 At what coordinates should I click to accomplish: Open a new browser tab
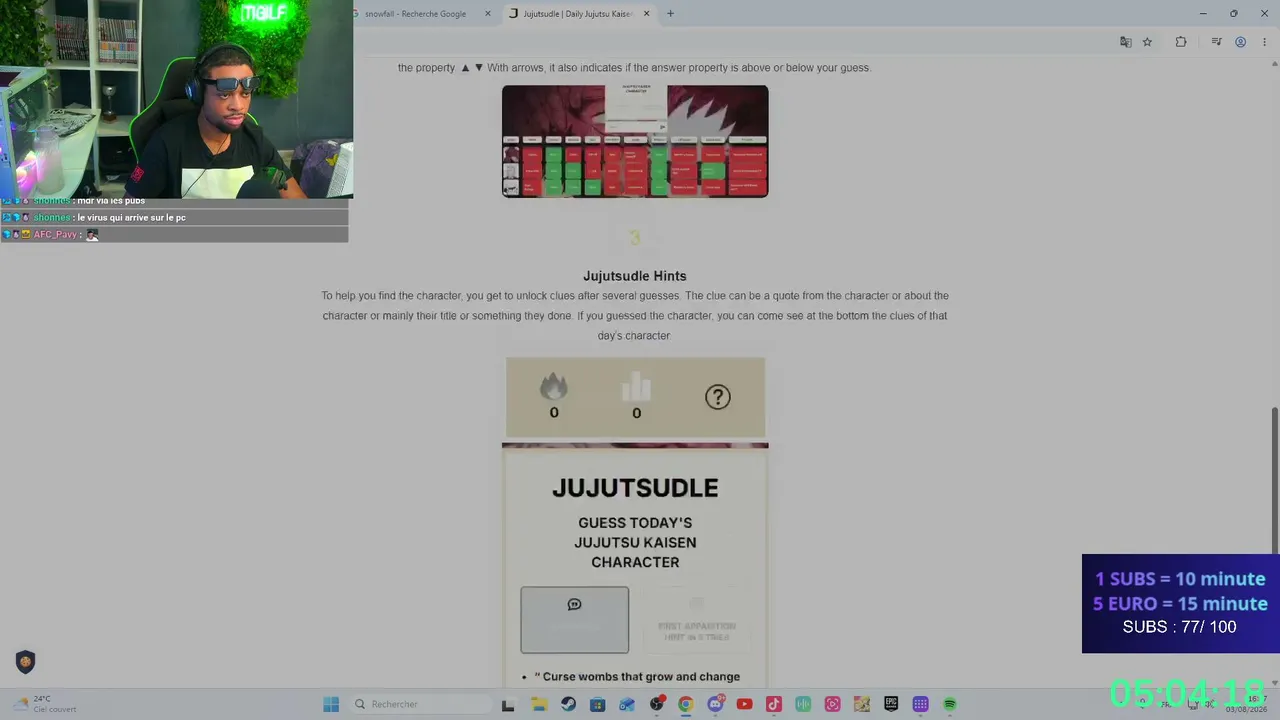pos(670,14)
